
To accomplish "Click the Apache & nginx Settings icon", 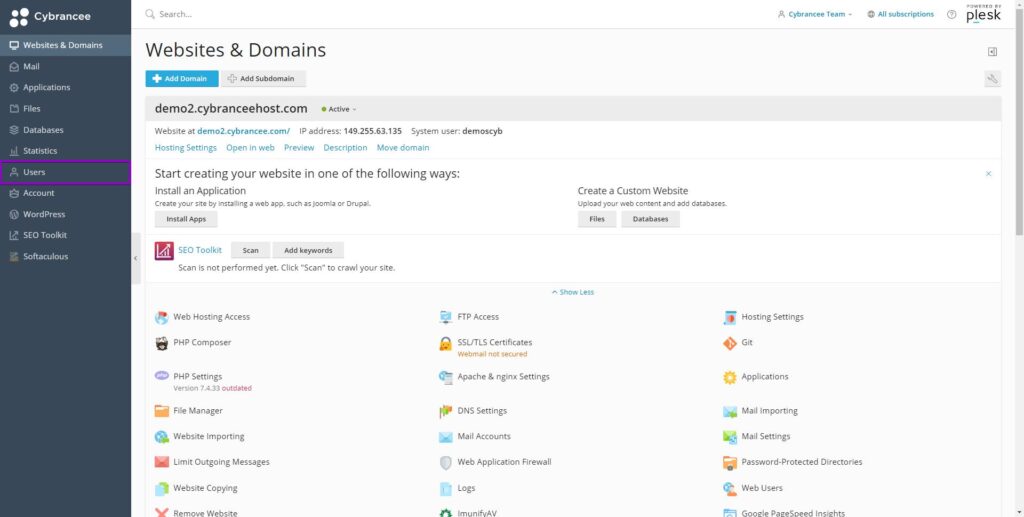I will tap(445, 377).
